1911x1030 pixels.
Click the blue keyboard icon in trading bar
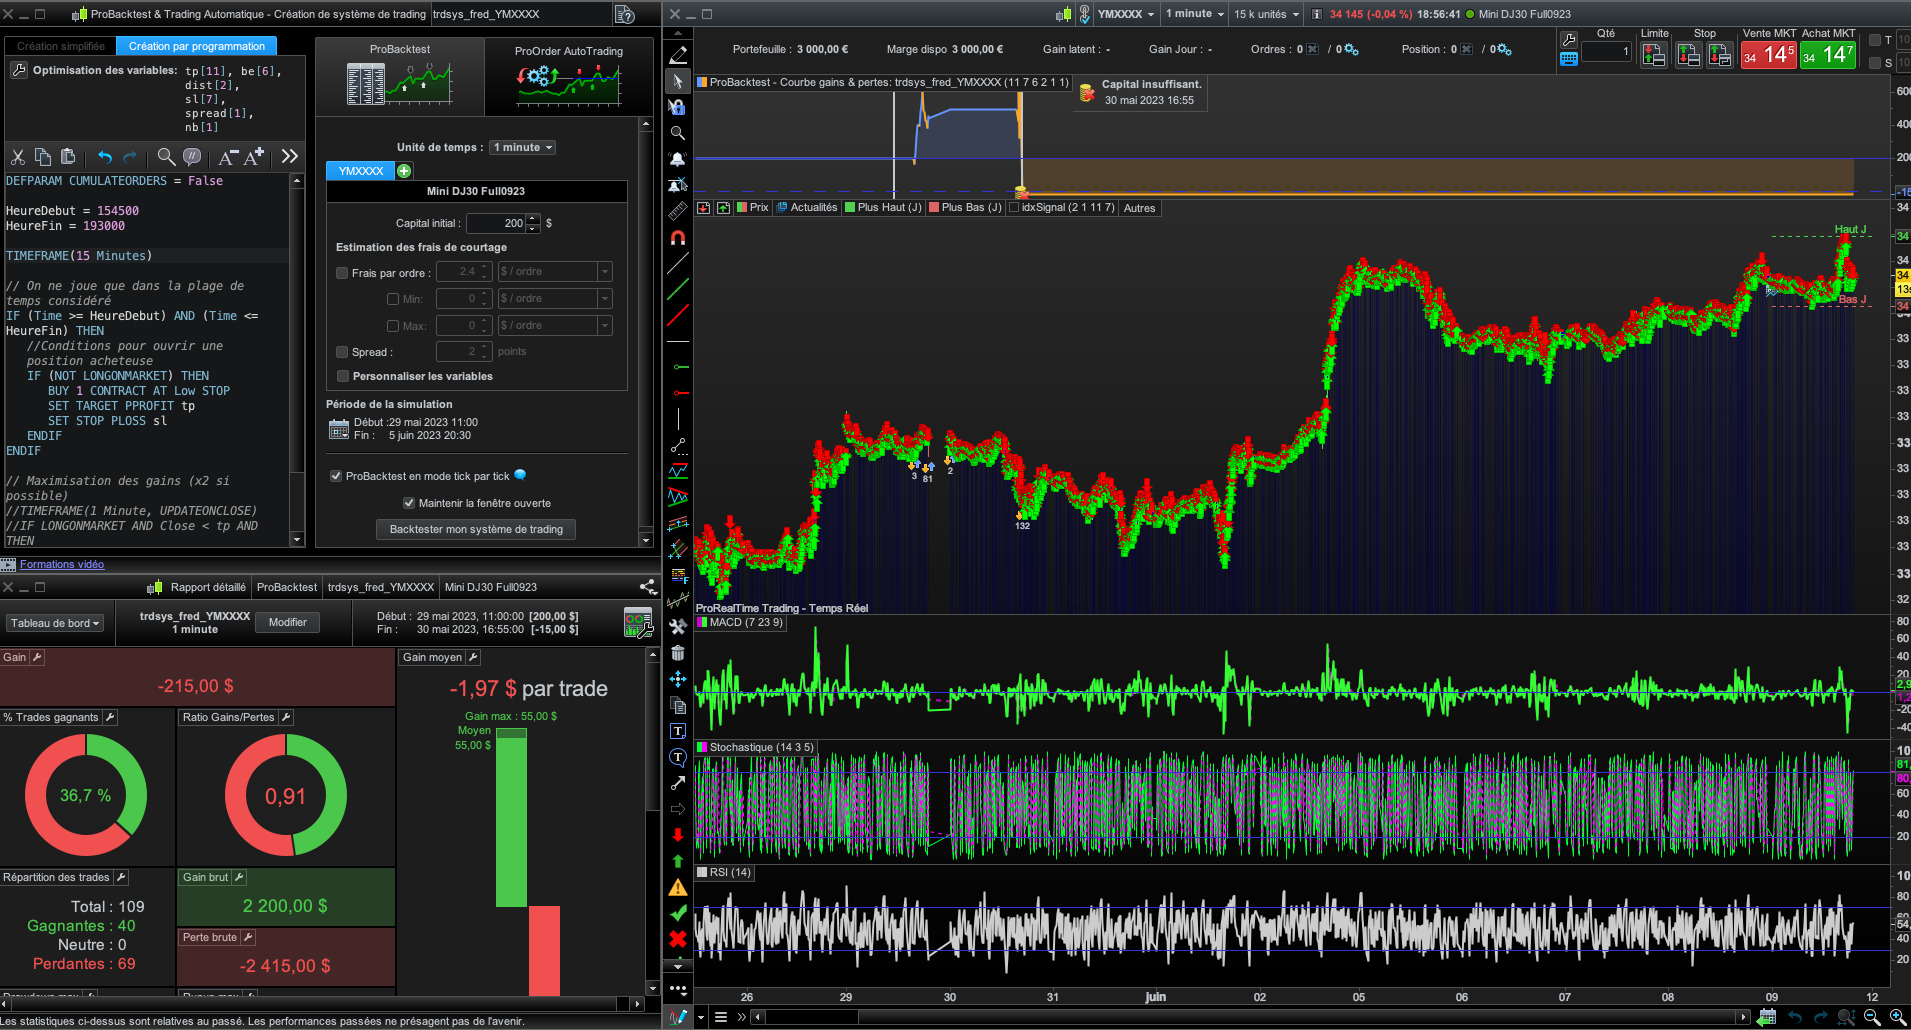(x=1569, y=59)
